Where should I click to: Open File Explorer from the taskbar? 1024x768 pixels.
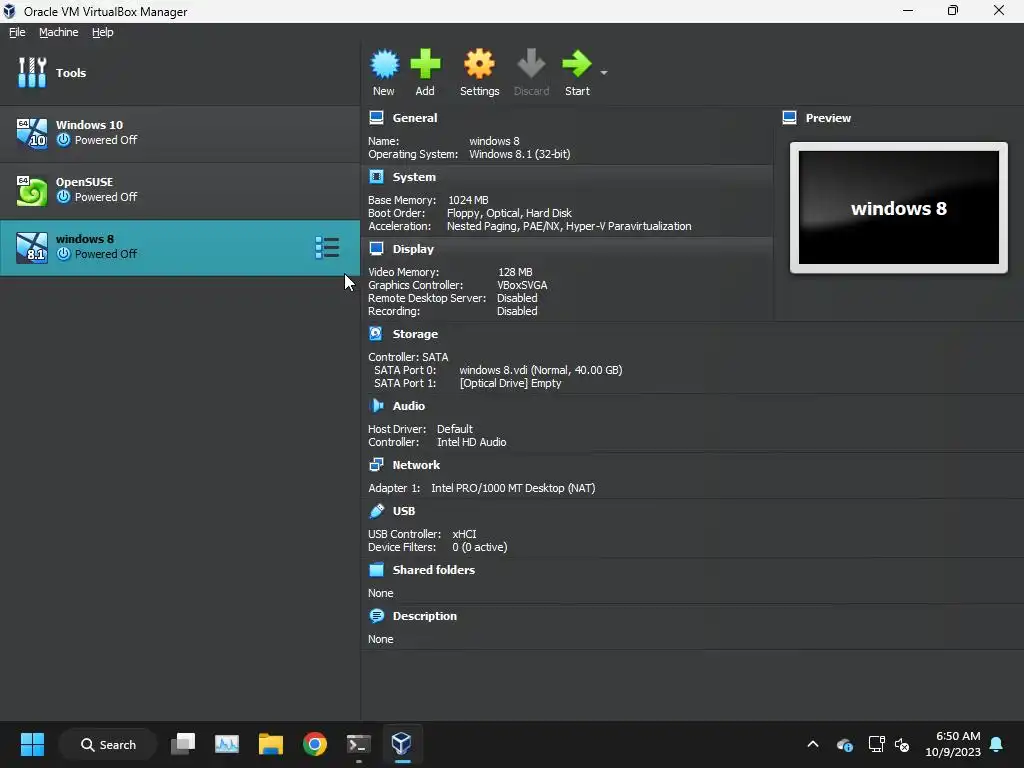(x=270, y=744)
